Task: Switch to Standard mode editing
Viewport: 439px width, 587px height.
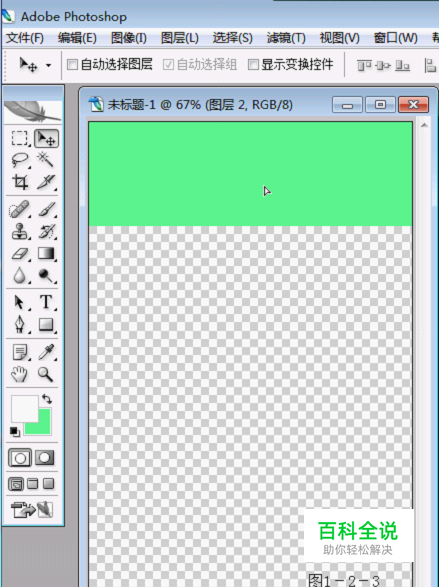Action: click(x=19, y=458)
